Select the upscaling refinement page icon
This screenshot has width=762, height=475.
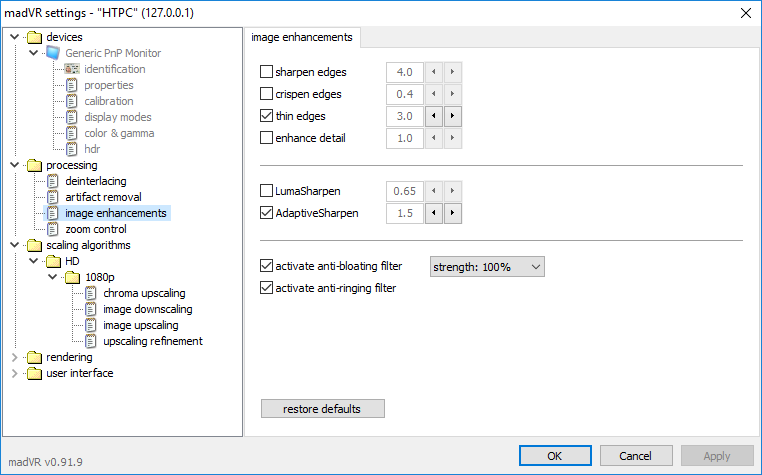click(90, 341)
